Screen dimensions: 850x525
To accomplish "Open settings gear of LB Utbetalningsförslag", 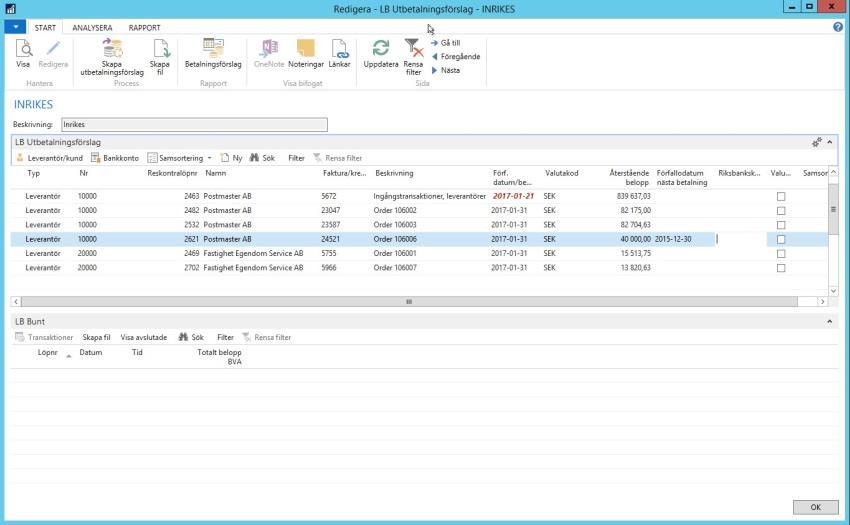I will tap(816, 142).
